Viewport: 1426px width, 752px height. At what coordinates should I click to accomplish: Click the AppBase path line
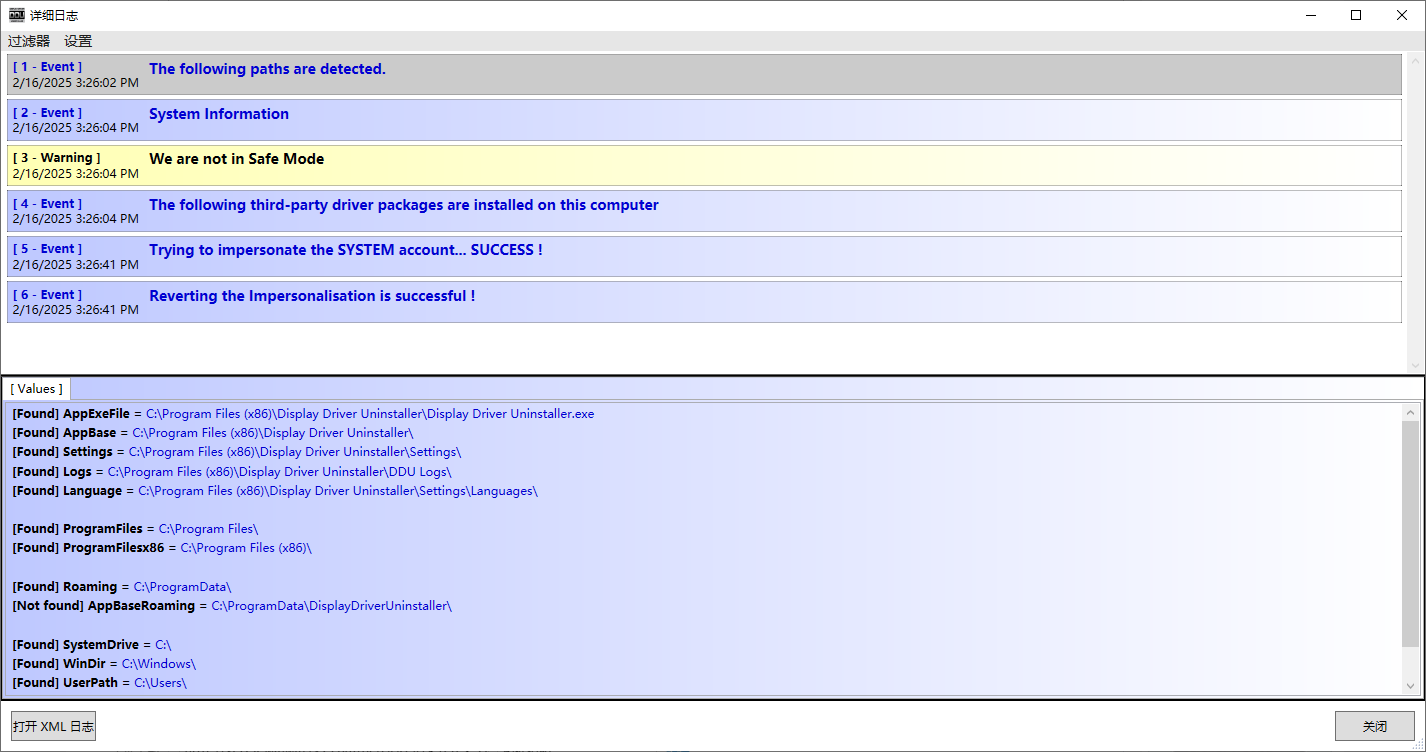(x=213, y=433)
